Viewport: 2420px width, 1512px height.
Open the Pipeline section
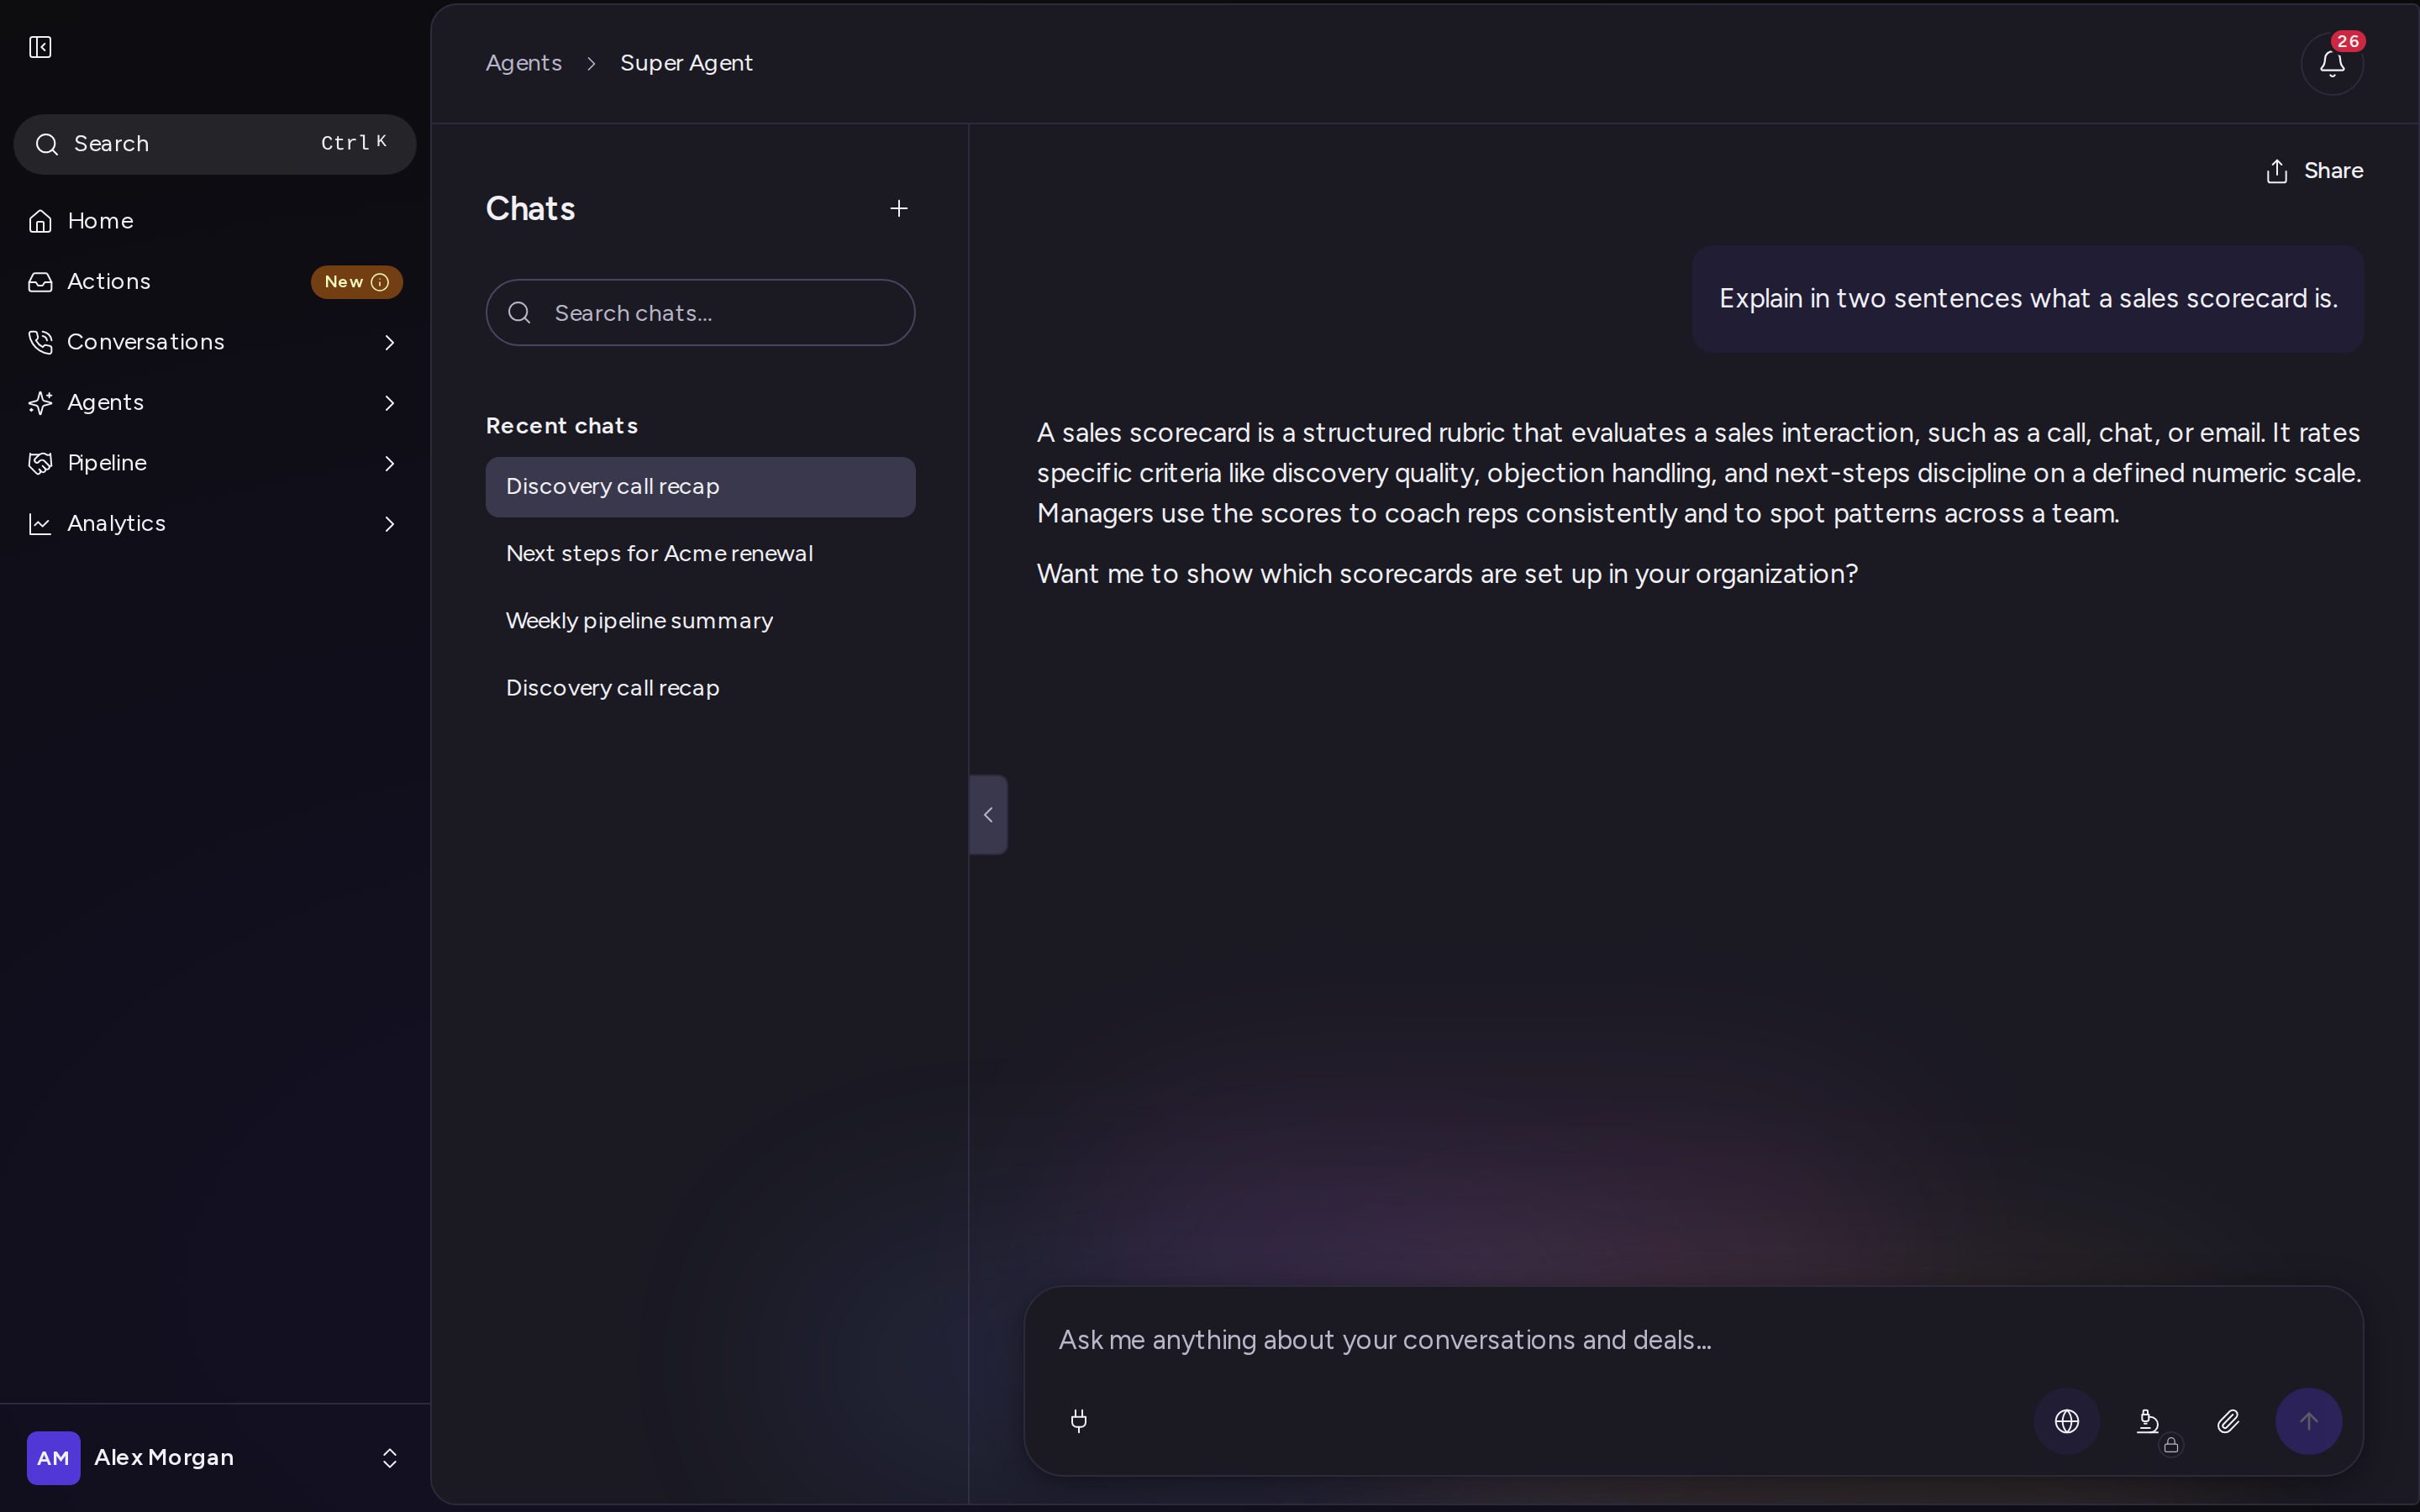[x=215, y=463]
